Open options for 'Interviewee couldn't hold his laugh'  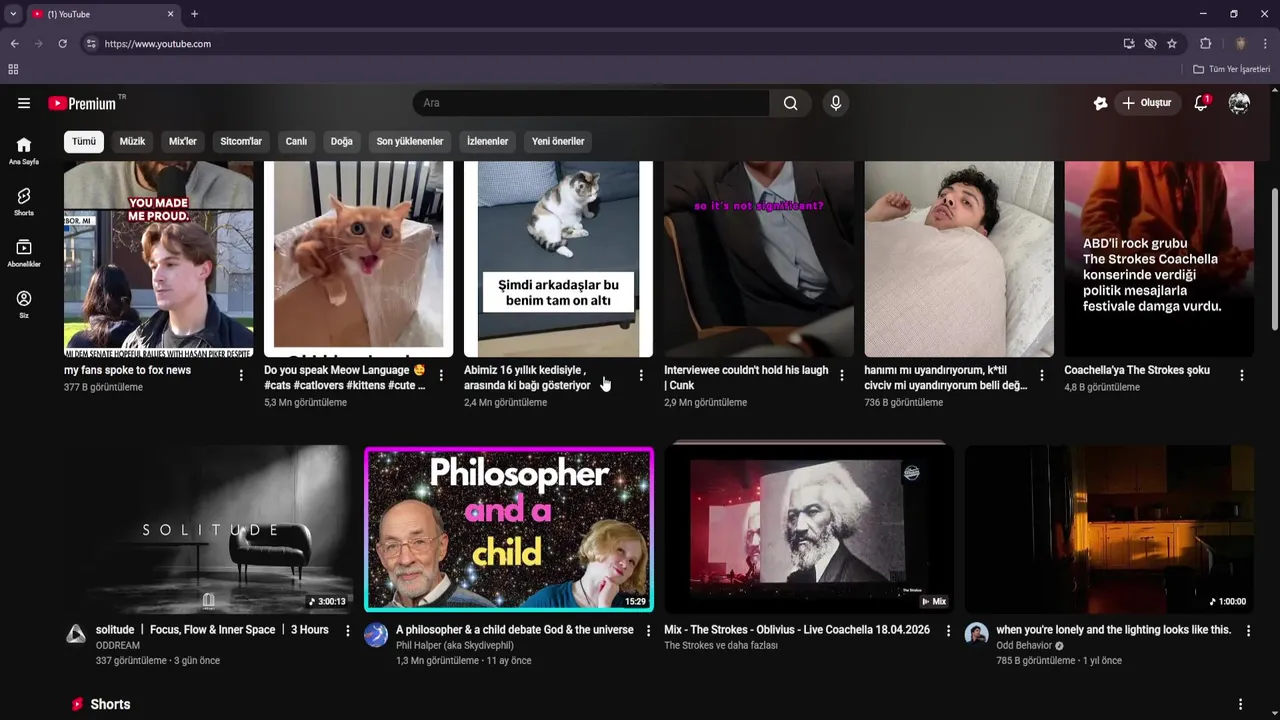click(841, 375)
